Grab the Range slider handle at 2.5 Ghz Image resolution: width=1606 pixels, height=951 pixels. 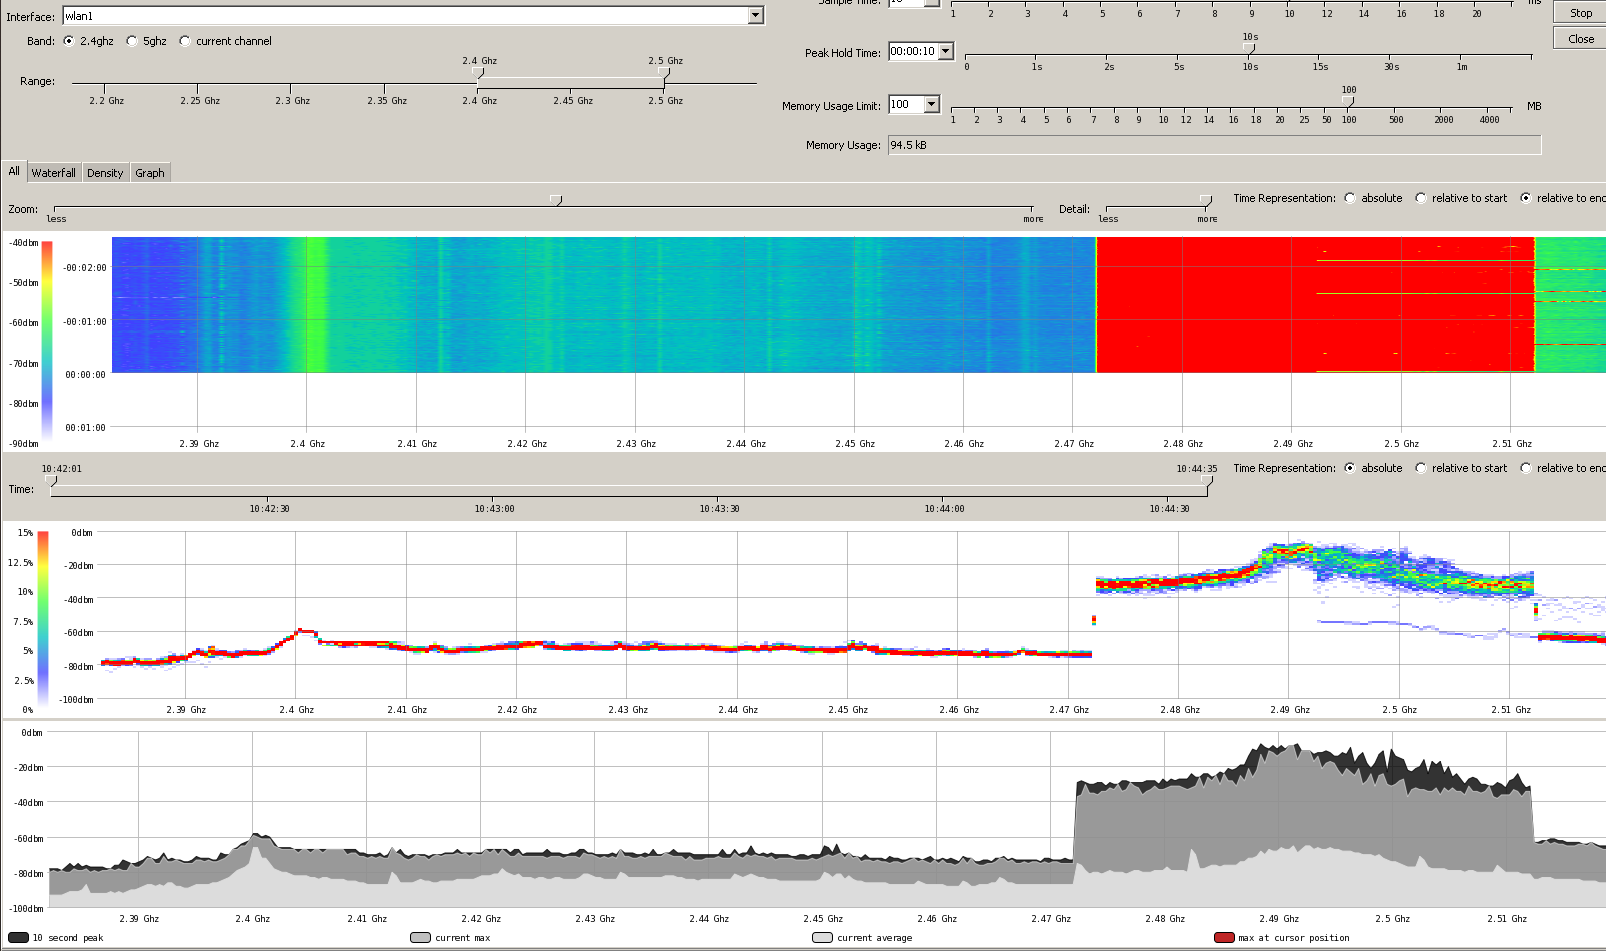coord(664,73)
